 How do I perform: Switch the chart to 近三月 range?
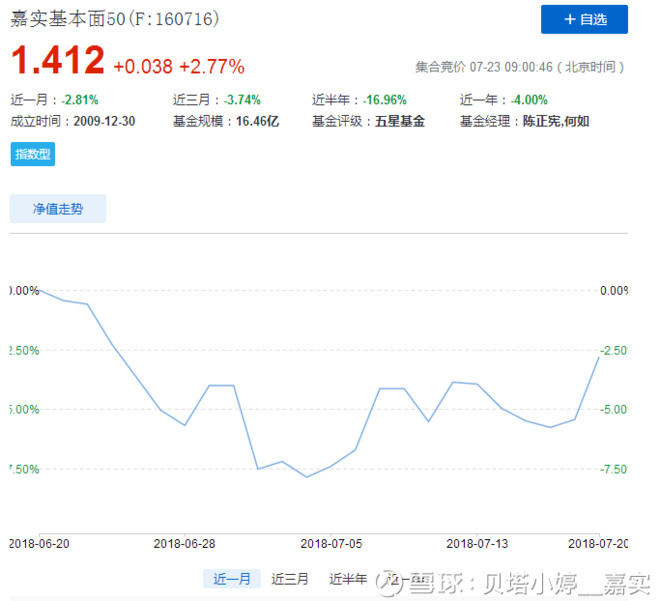(290, 579)
